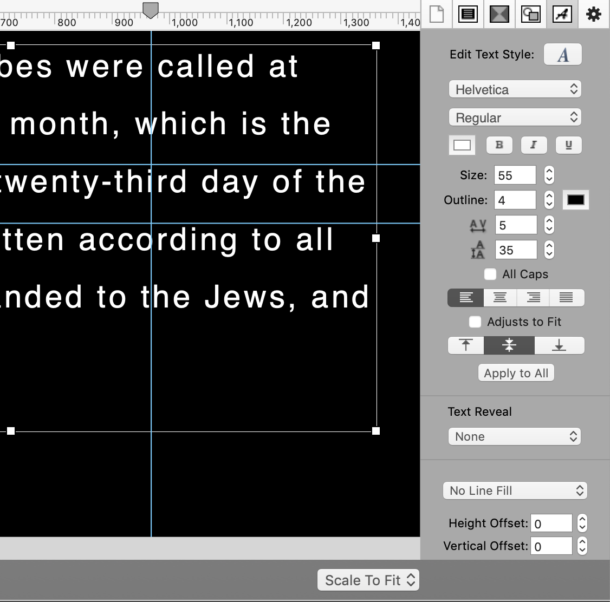
Task: Click the Vertical Offset stepper
Action: 582,546
